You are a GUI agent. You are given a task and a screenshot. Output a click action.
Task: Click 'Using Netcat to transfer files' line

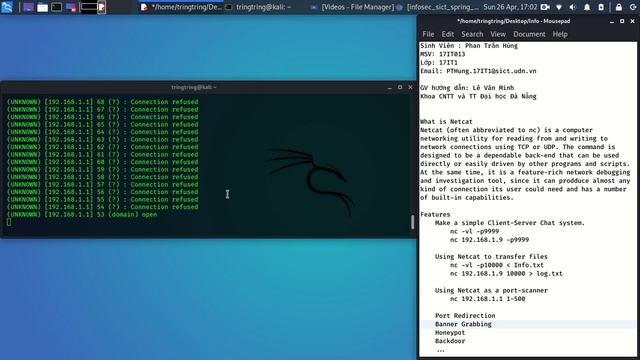491,257
